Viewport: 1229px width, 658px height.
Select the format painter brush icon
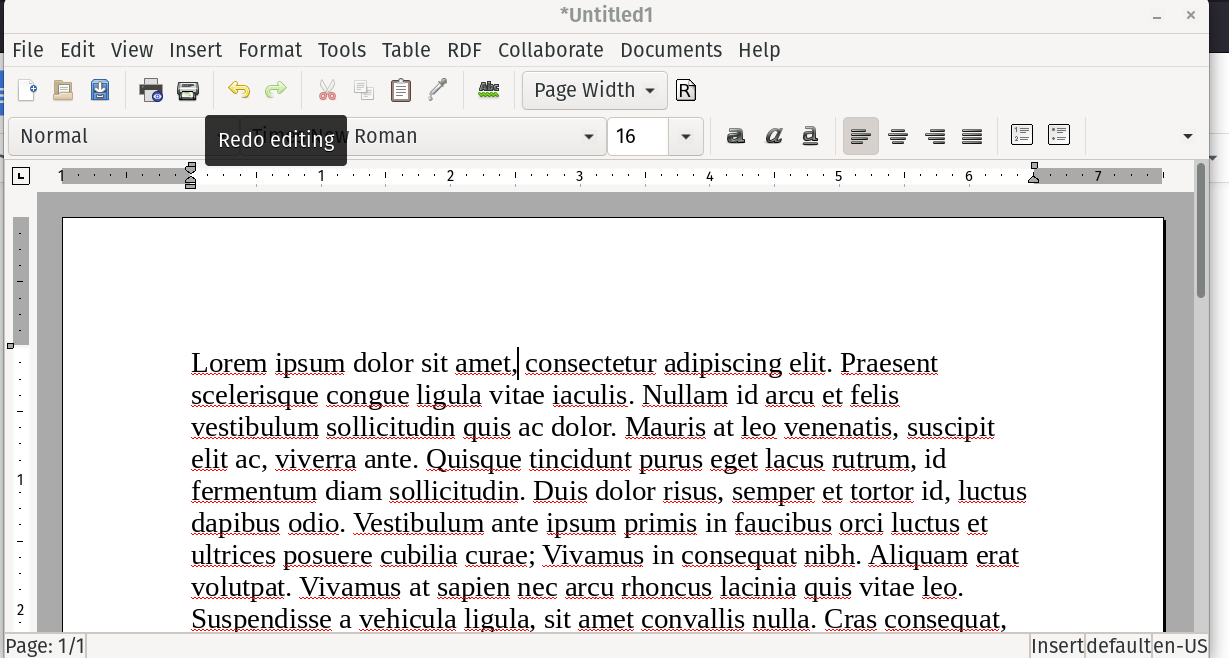[437, 91]
